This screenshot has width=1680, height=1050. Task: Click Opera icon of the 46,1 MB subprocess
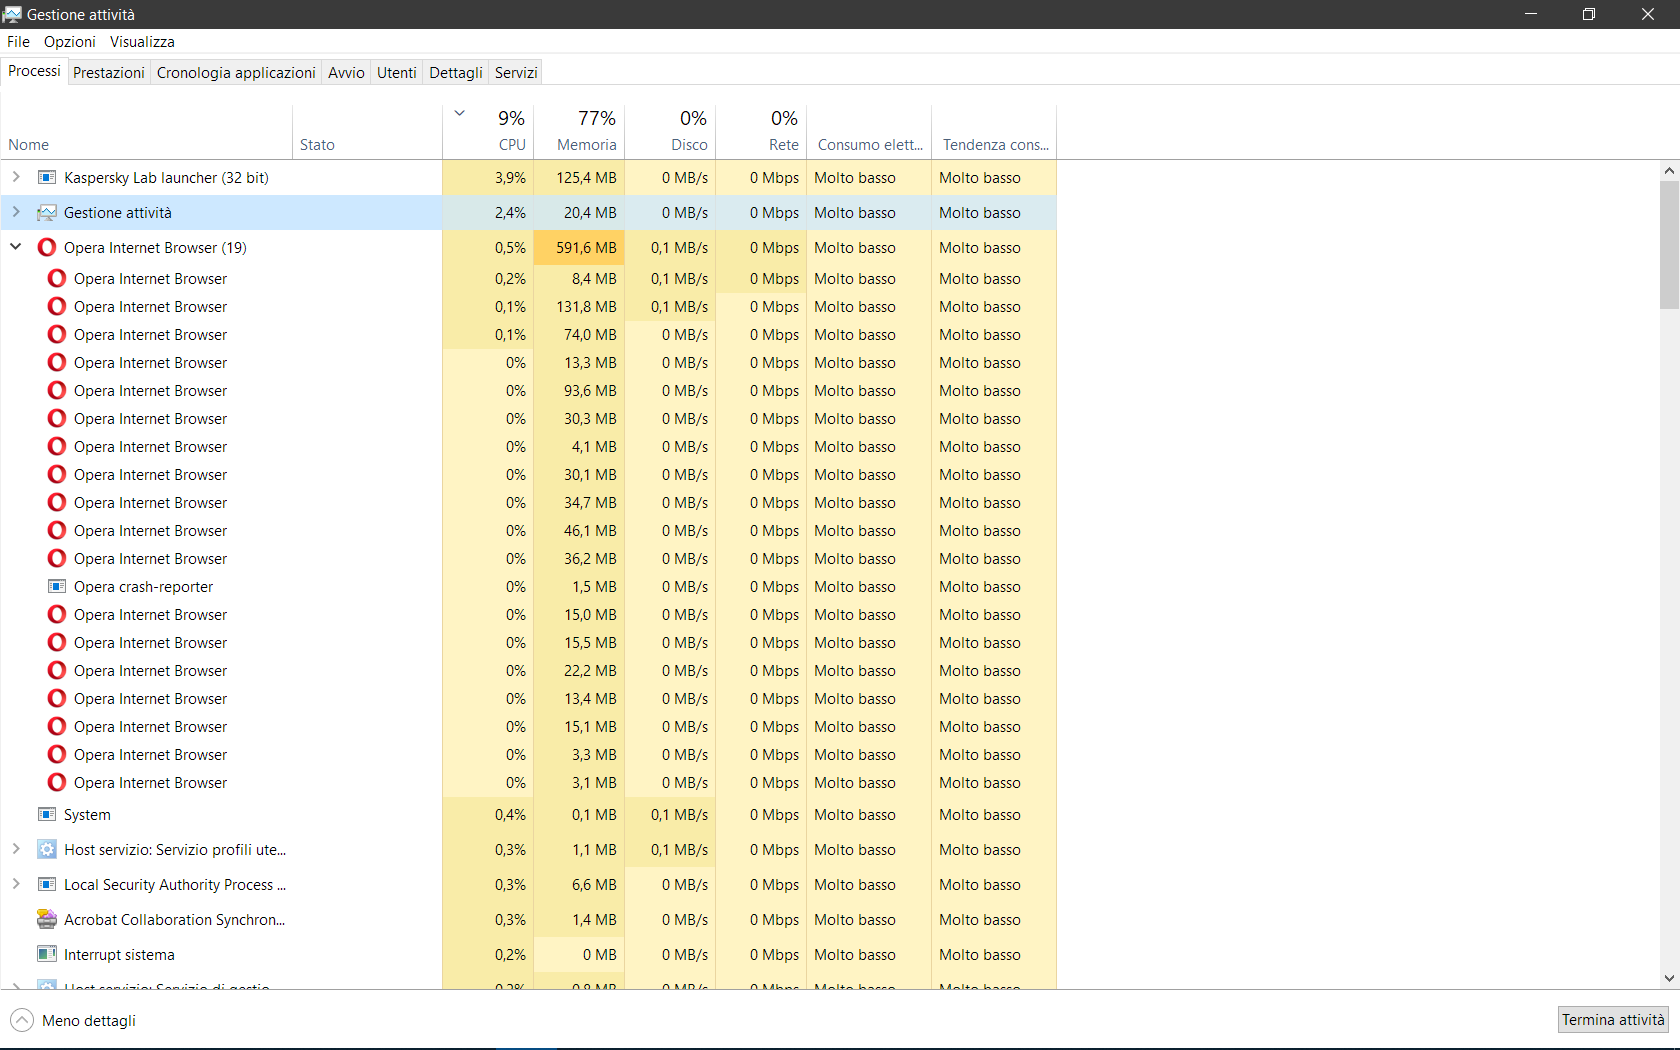pyautogui.click(x=57, y=531)
